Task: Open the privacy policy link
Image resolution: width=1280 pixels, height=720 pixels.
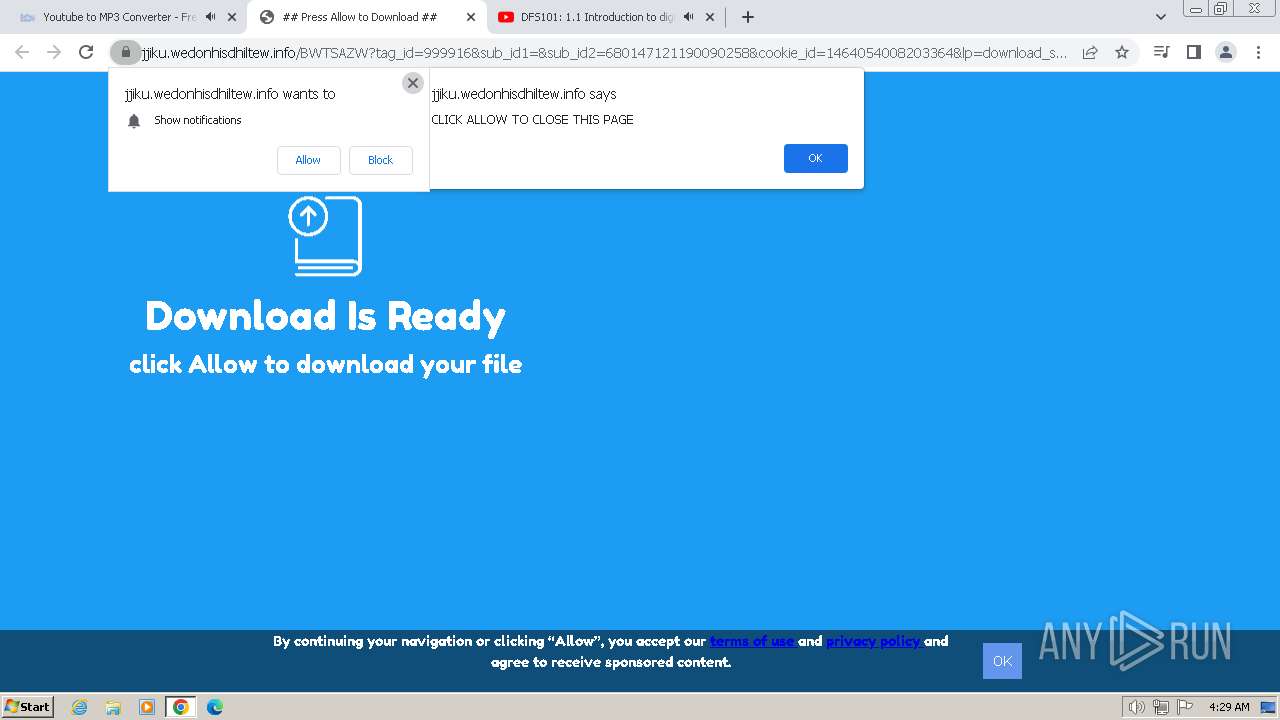Action: (874, 641)
